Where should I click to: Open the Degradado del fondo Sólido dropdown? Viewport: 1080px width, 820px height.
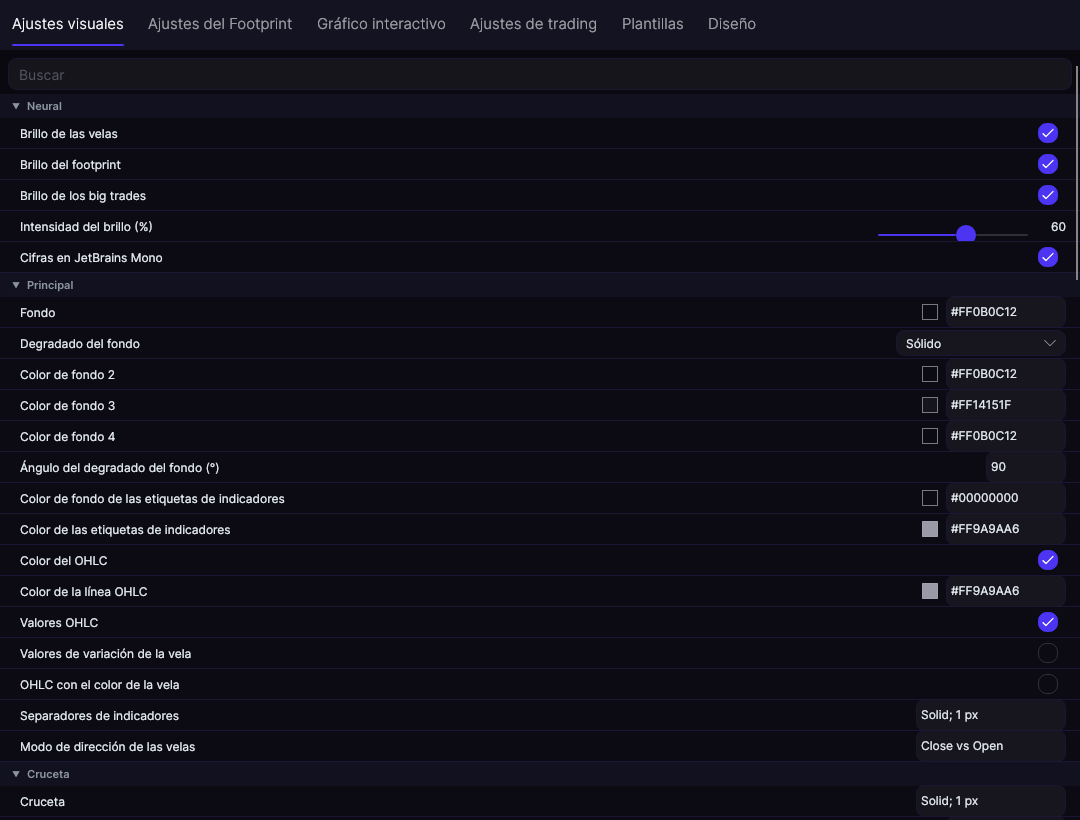tap(980, 344)
